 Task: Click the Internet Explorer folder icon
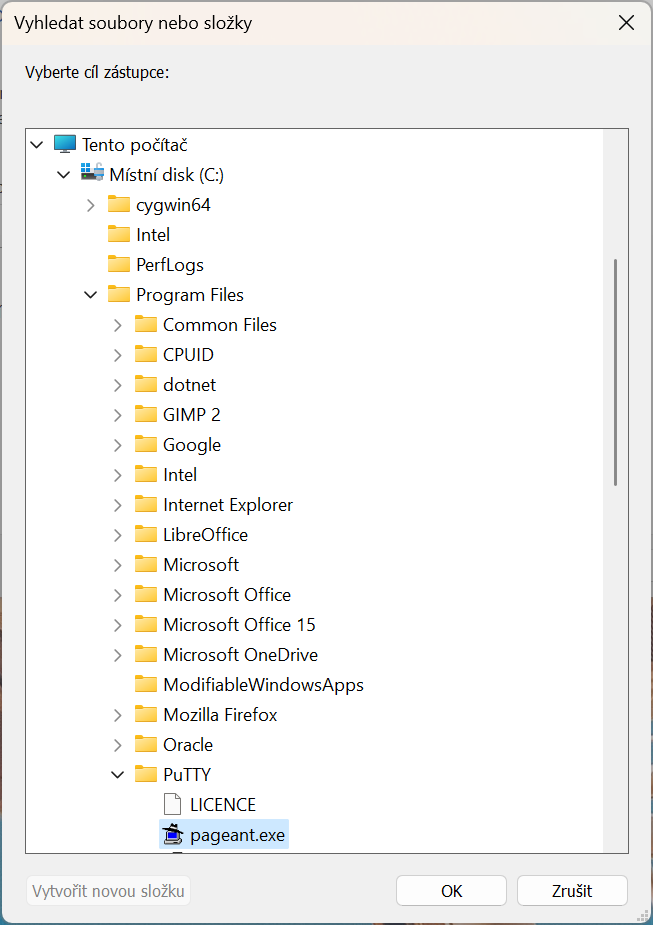click(146, 505)
